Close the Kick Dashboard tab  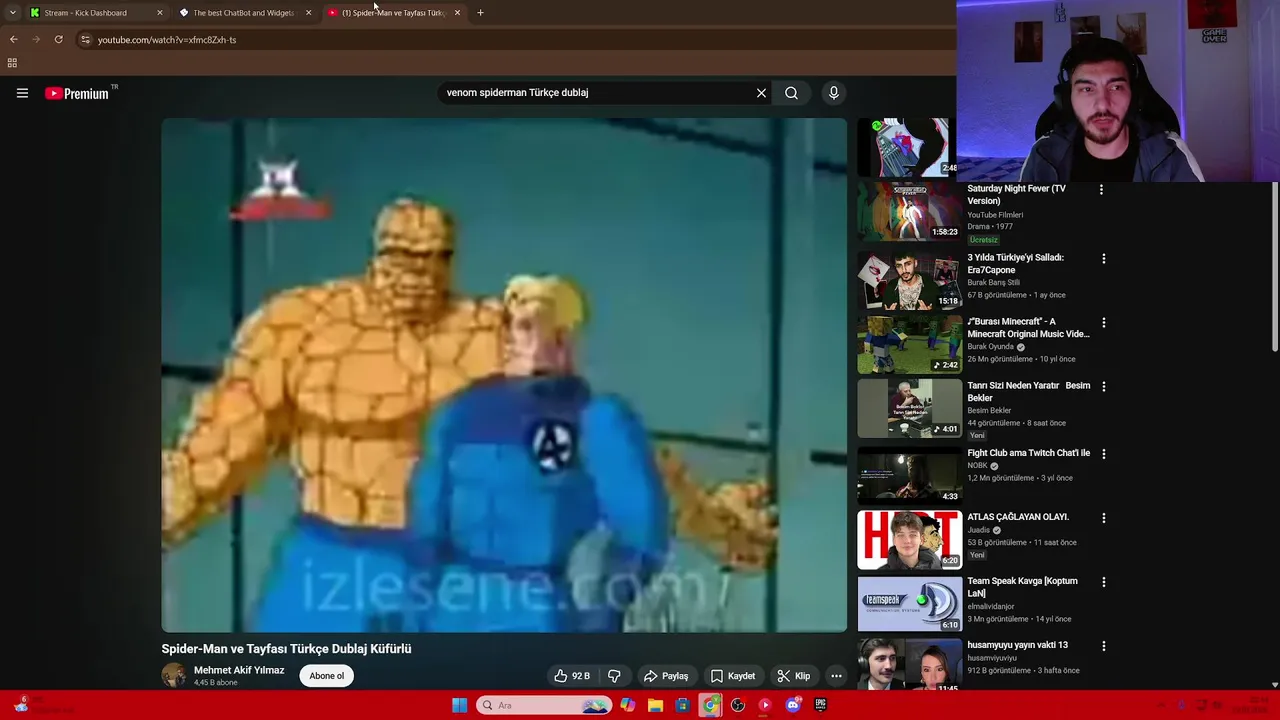pos(160,13)
